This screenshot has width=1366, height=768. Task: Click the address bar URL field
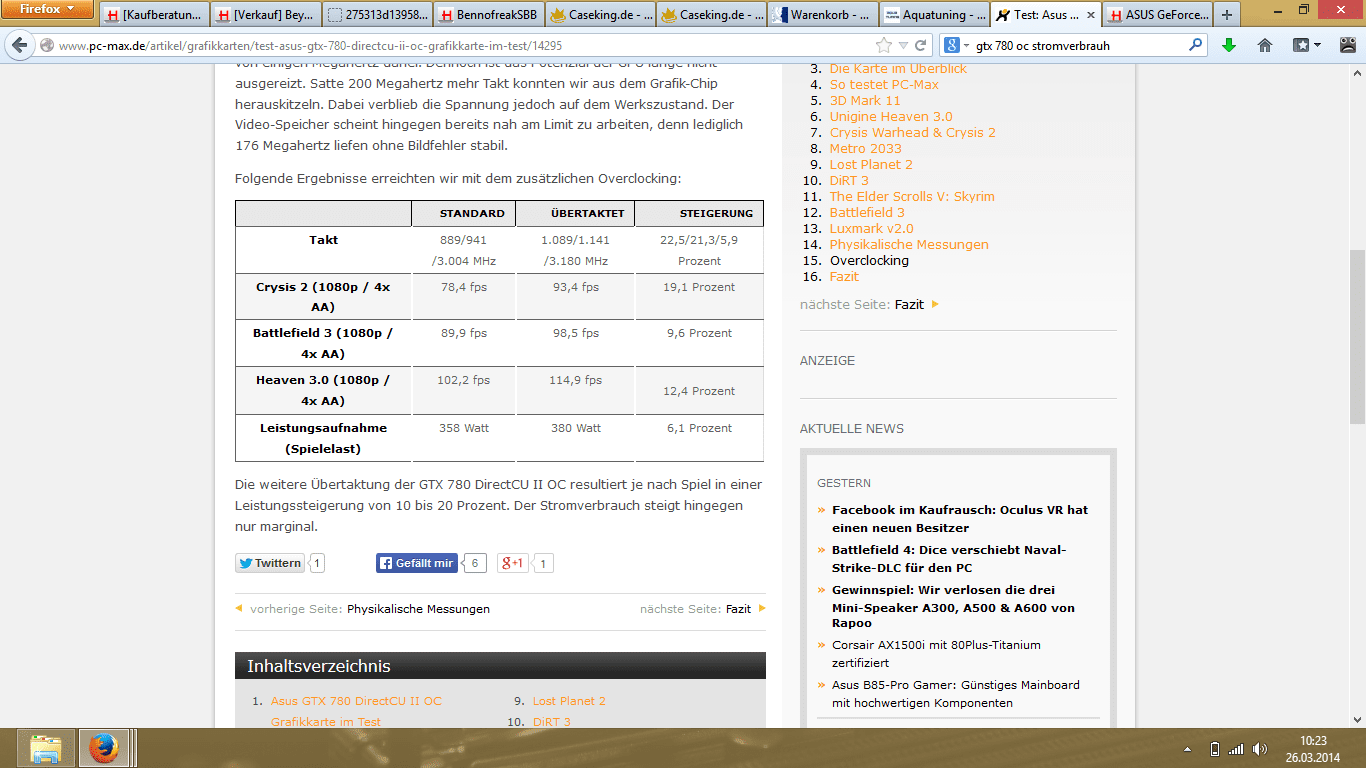coord(465,45)
